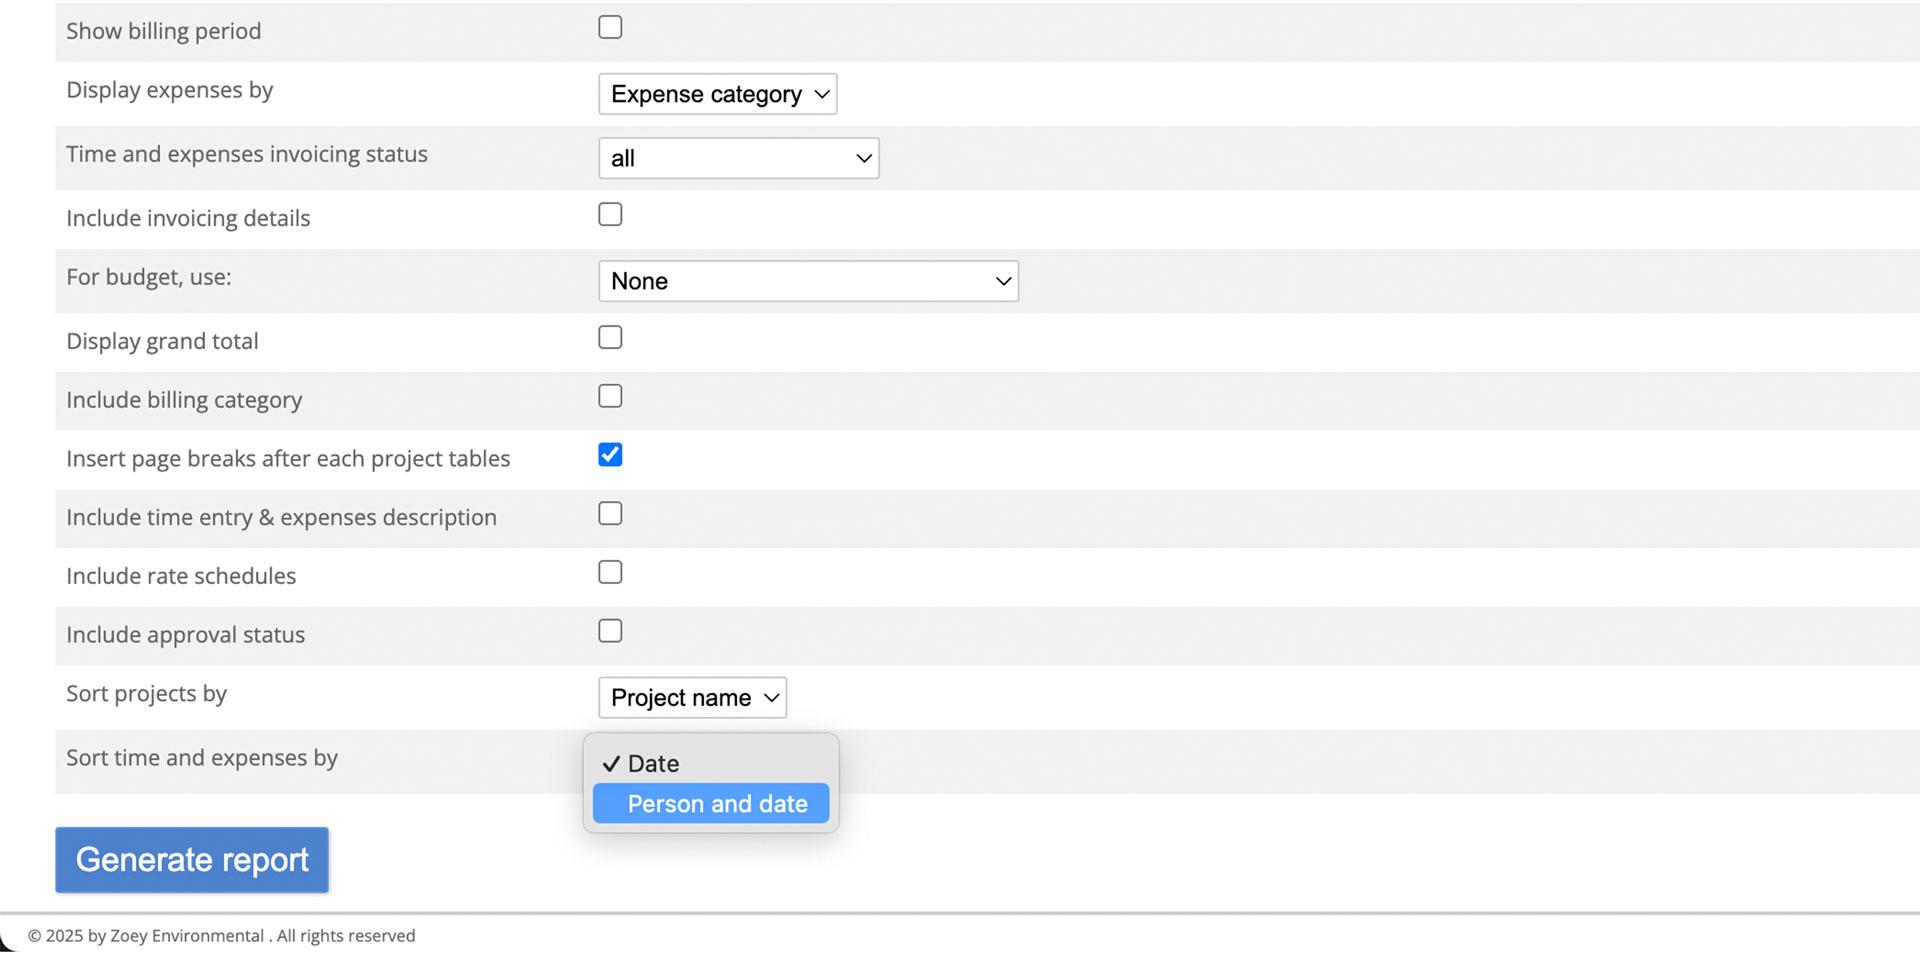Select Date option in sort menu

click(653, 764)
